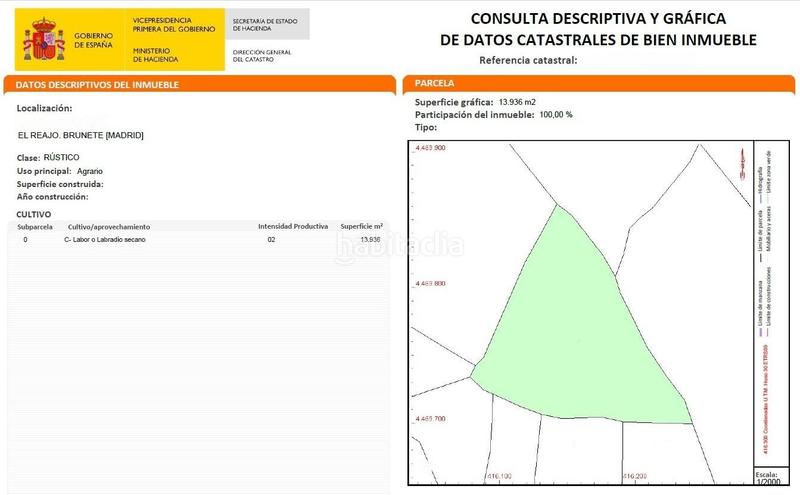Viewport: 800px width, 495px height.
Task: Click X-coordinate label '416.200' on map
Action: (635, 476)
